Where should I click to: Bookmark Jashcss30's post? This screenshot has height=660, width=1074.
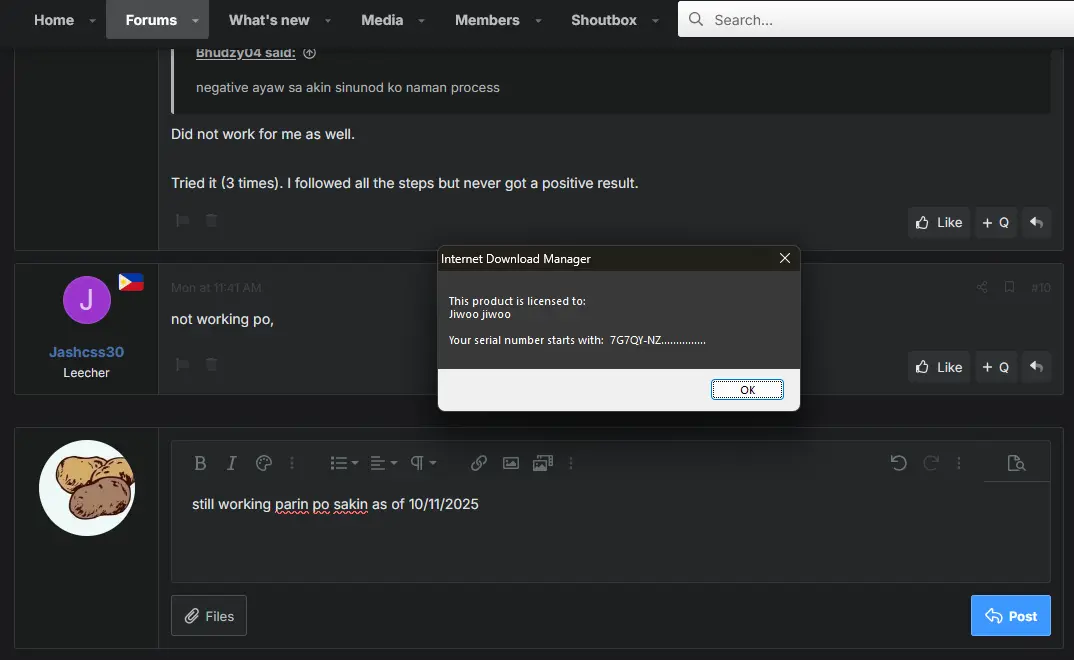coord(1009,288)
